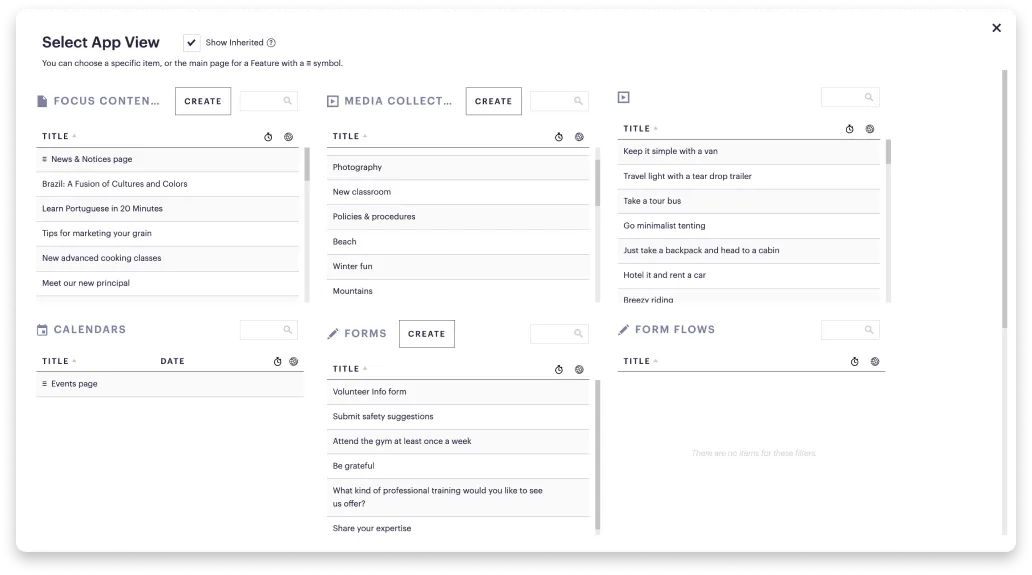Viewport: 1032px width, 575px height.
Task: Click the Calendars timer column icon
Action: click(278, 362)
